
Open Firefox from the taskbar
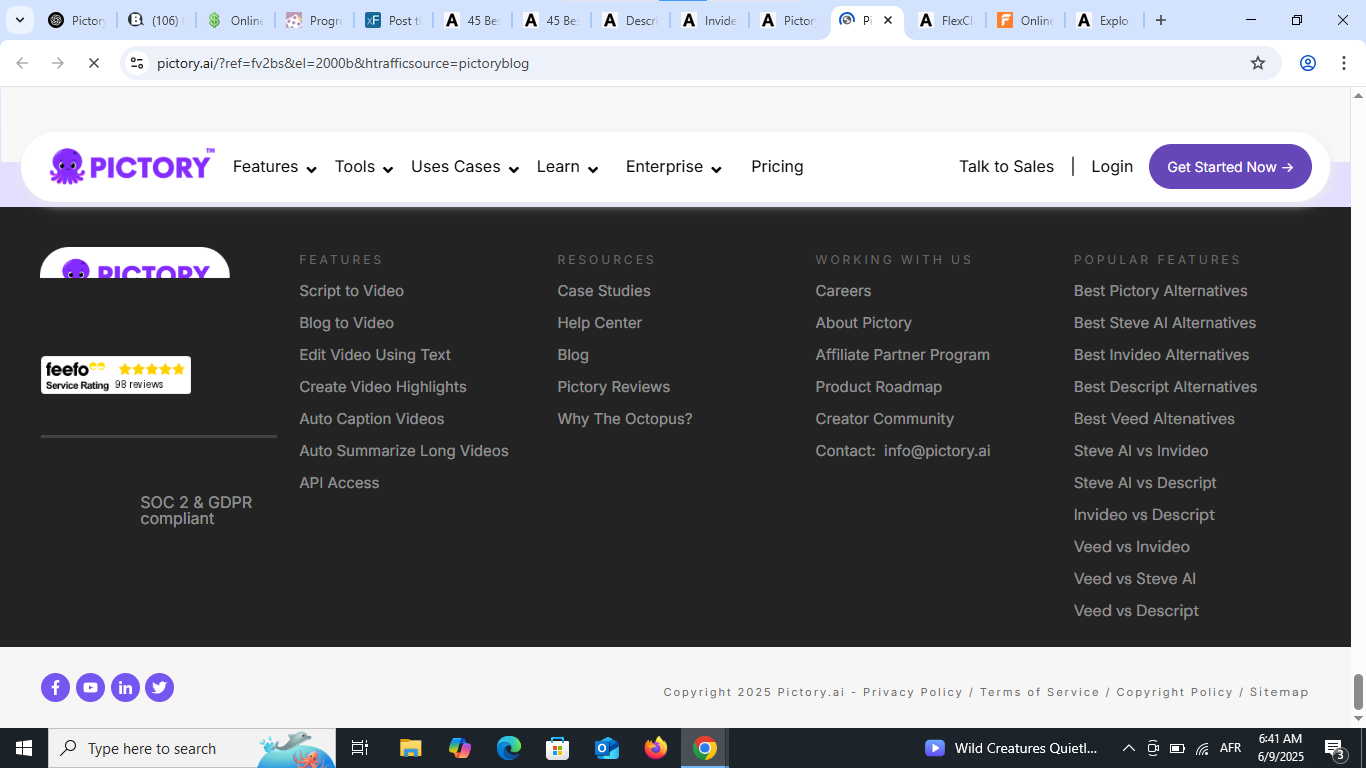(656, 748)
